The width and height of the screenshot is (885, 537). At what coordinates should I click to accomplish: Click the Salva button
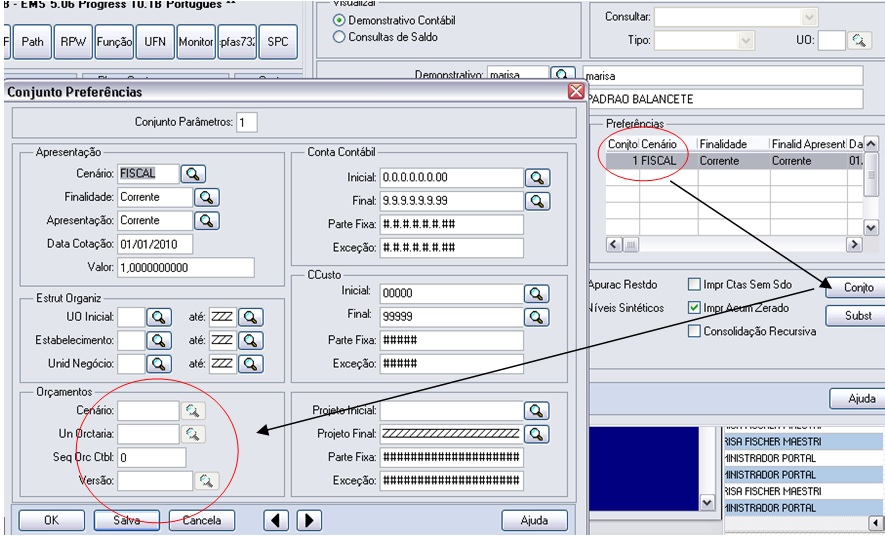tap(126, 520)
